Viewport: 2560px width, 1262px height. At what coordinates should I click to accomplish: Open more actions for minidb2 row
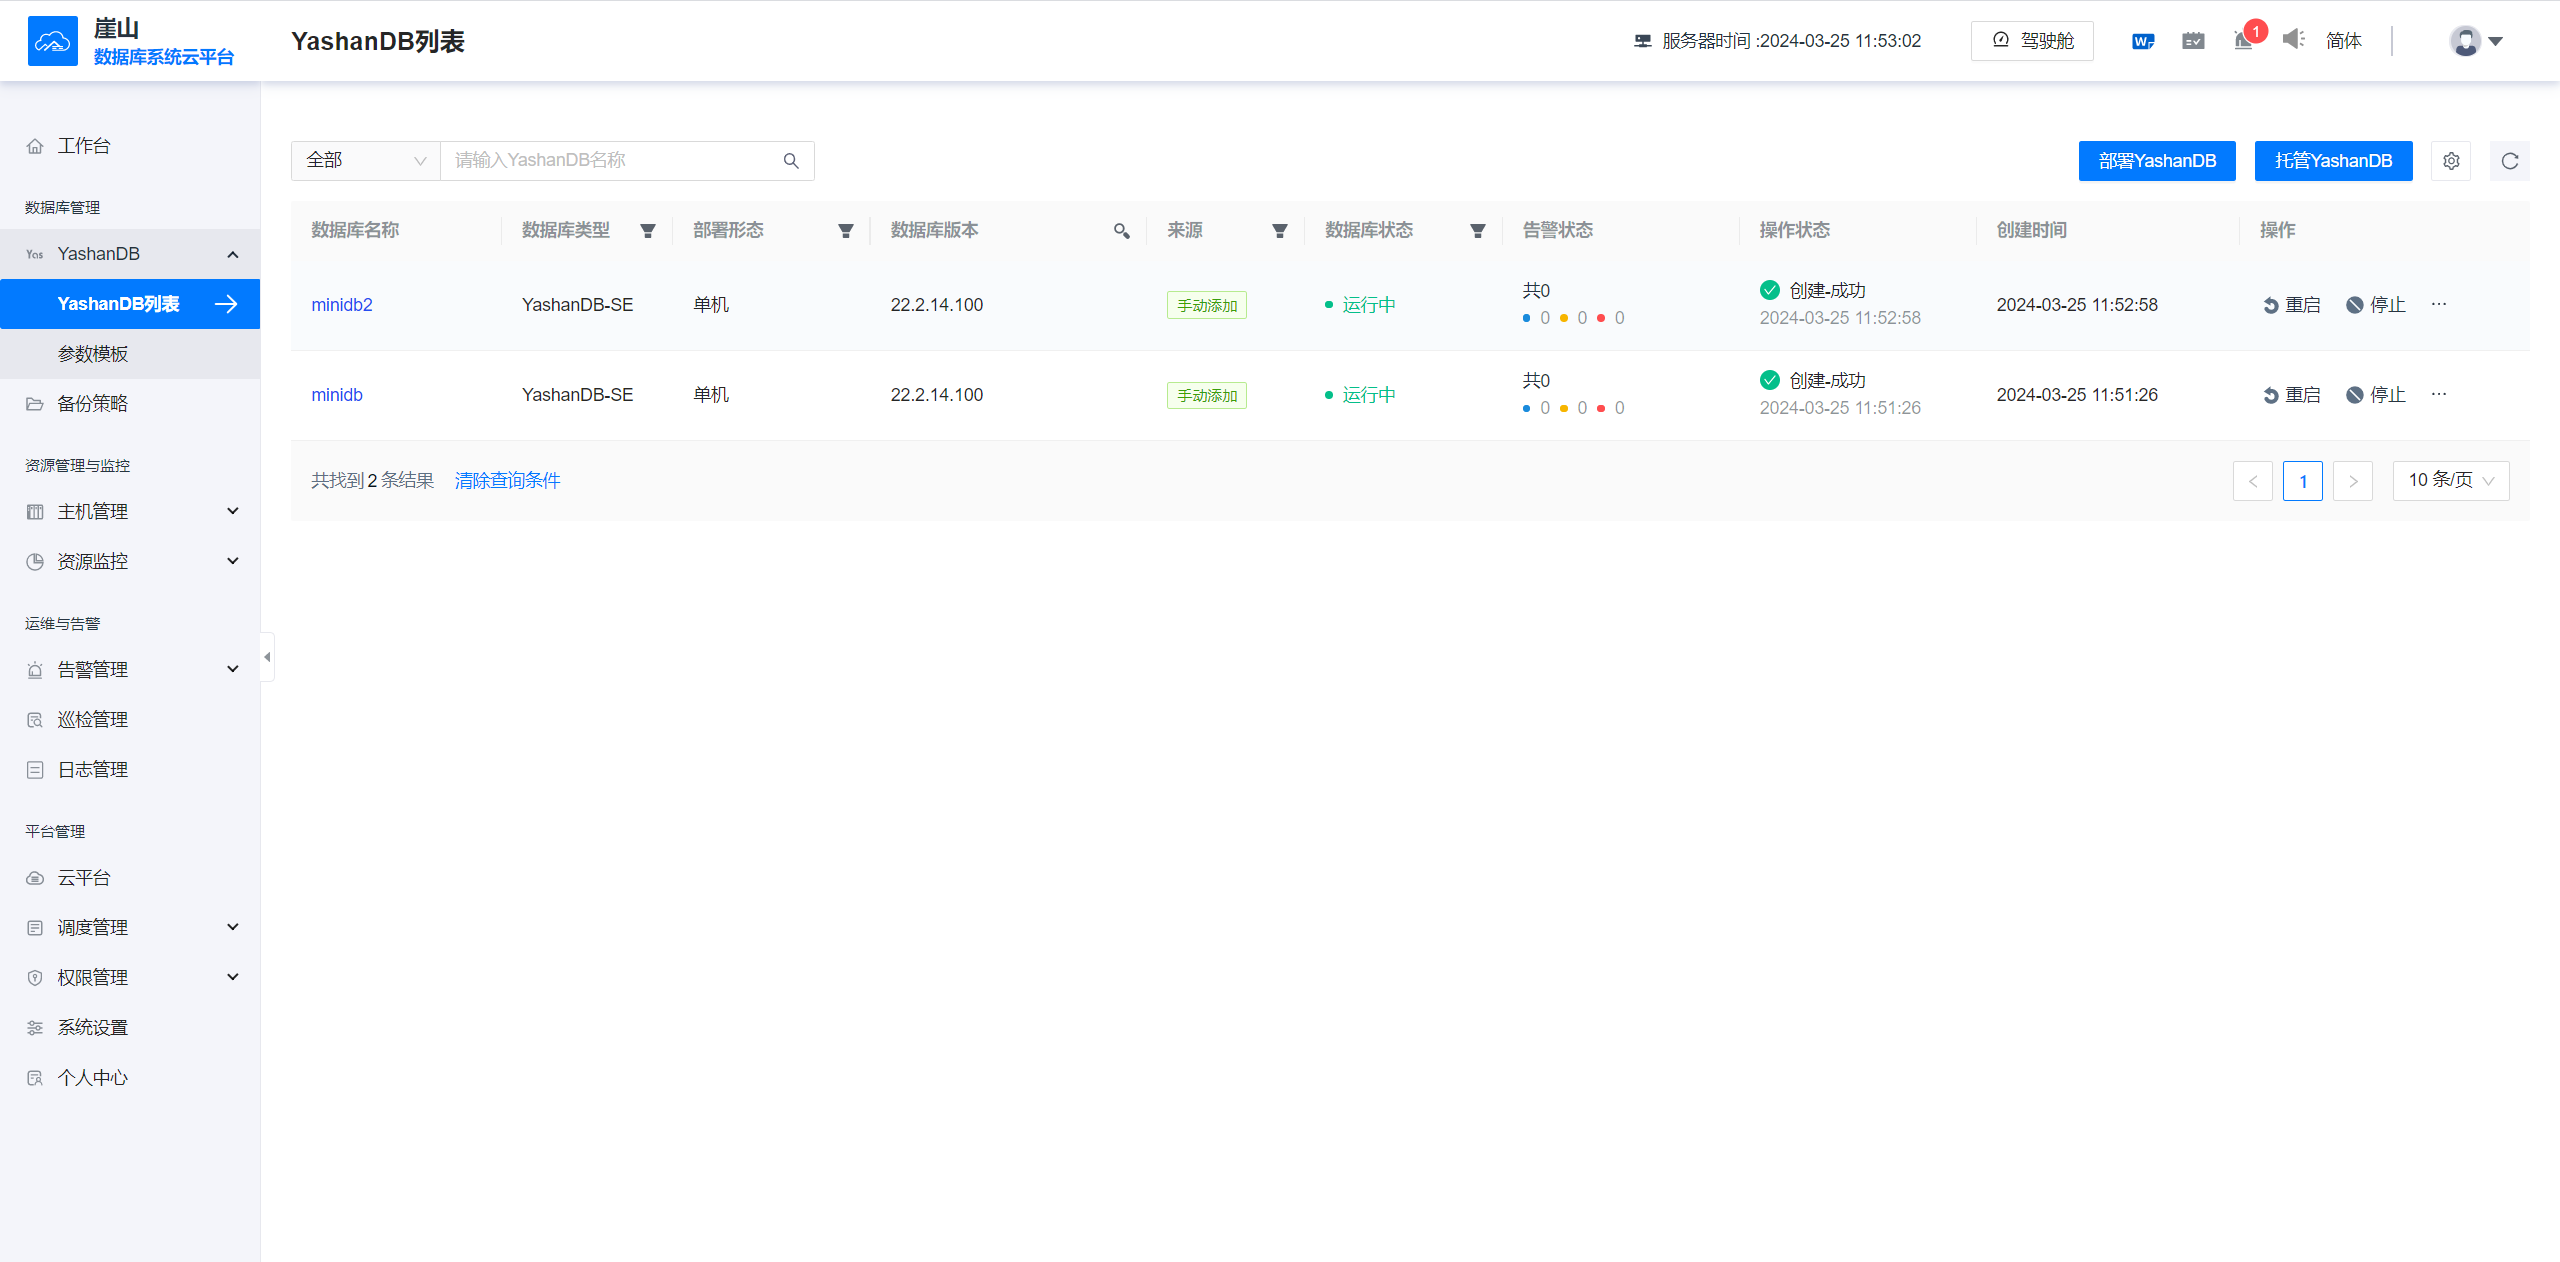coord(2439,304)
